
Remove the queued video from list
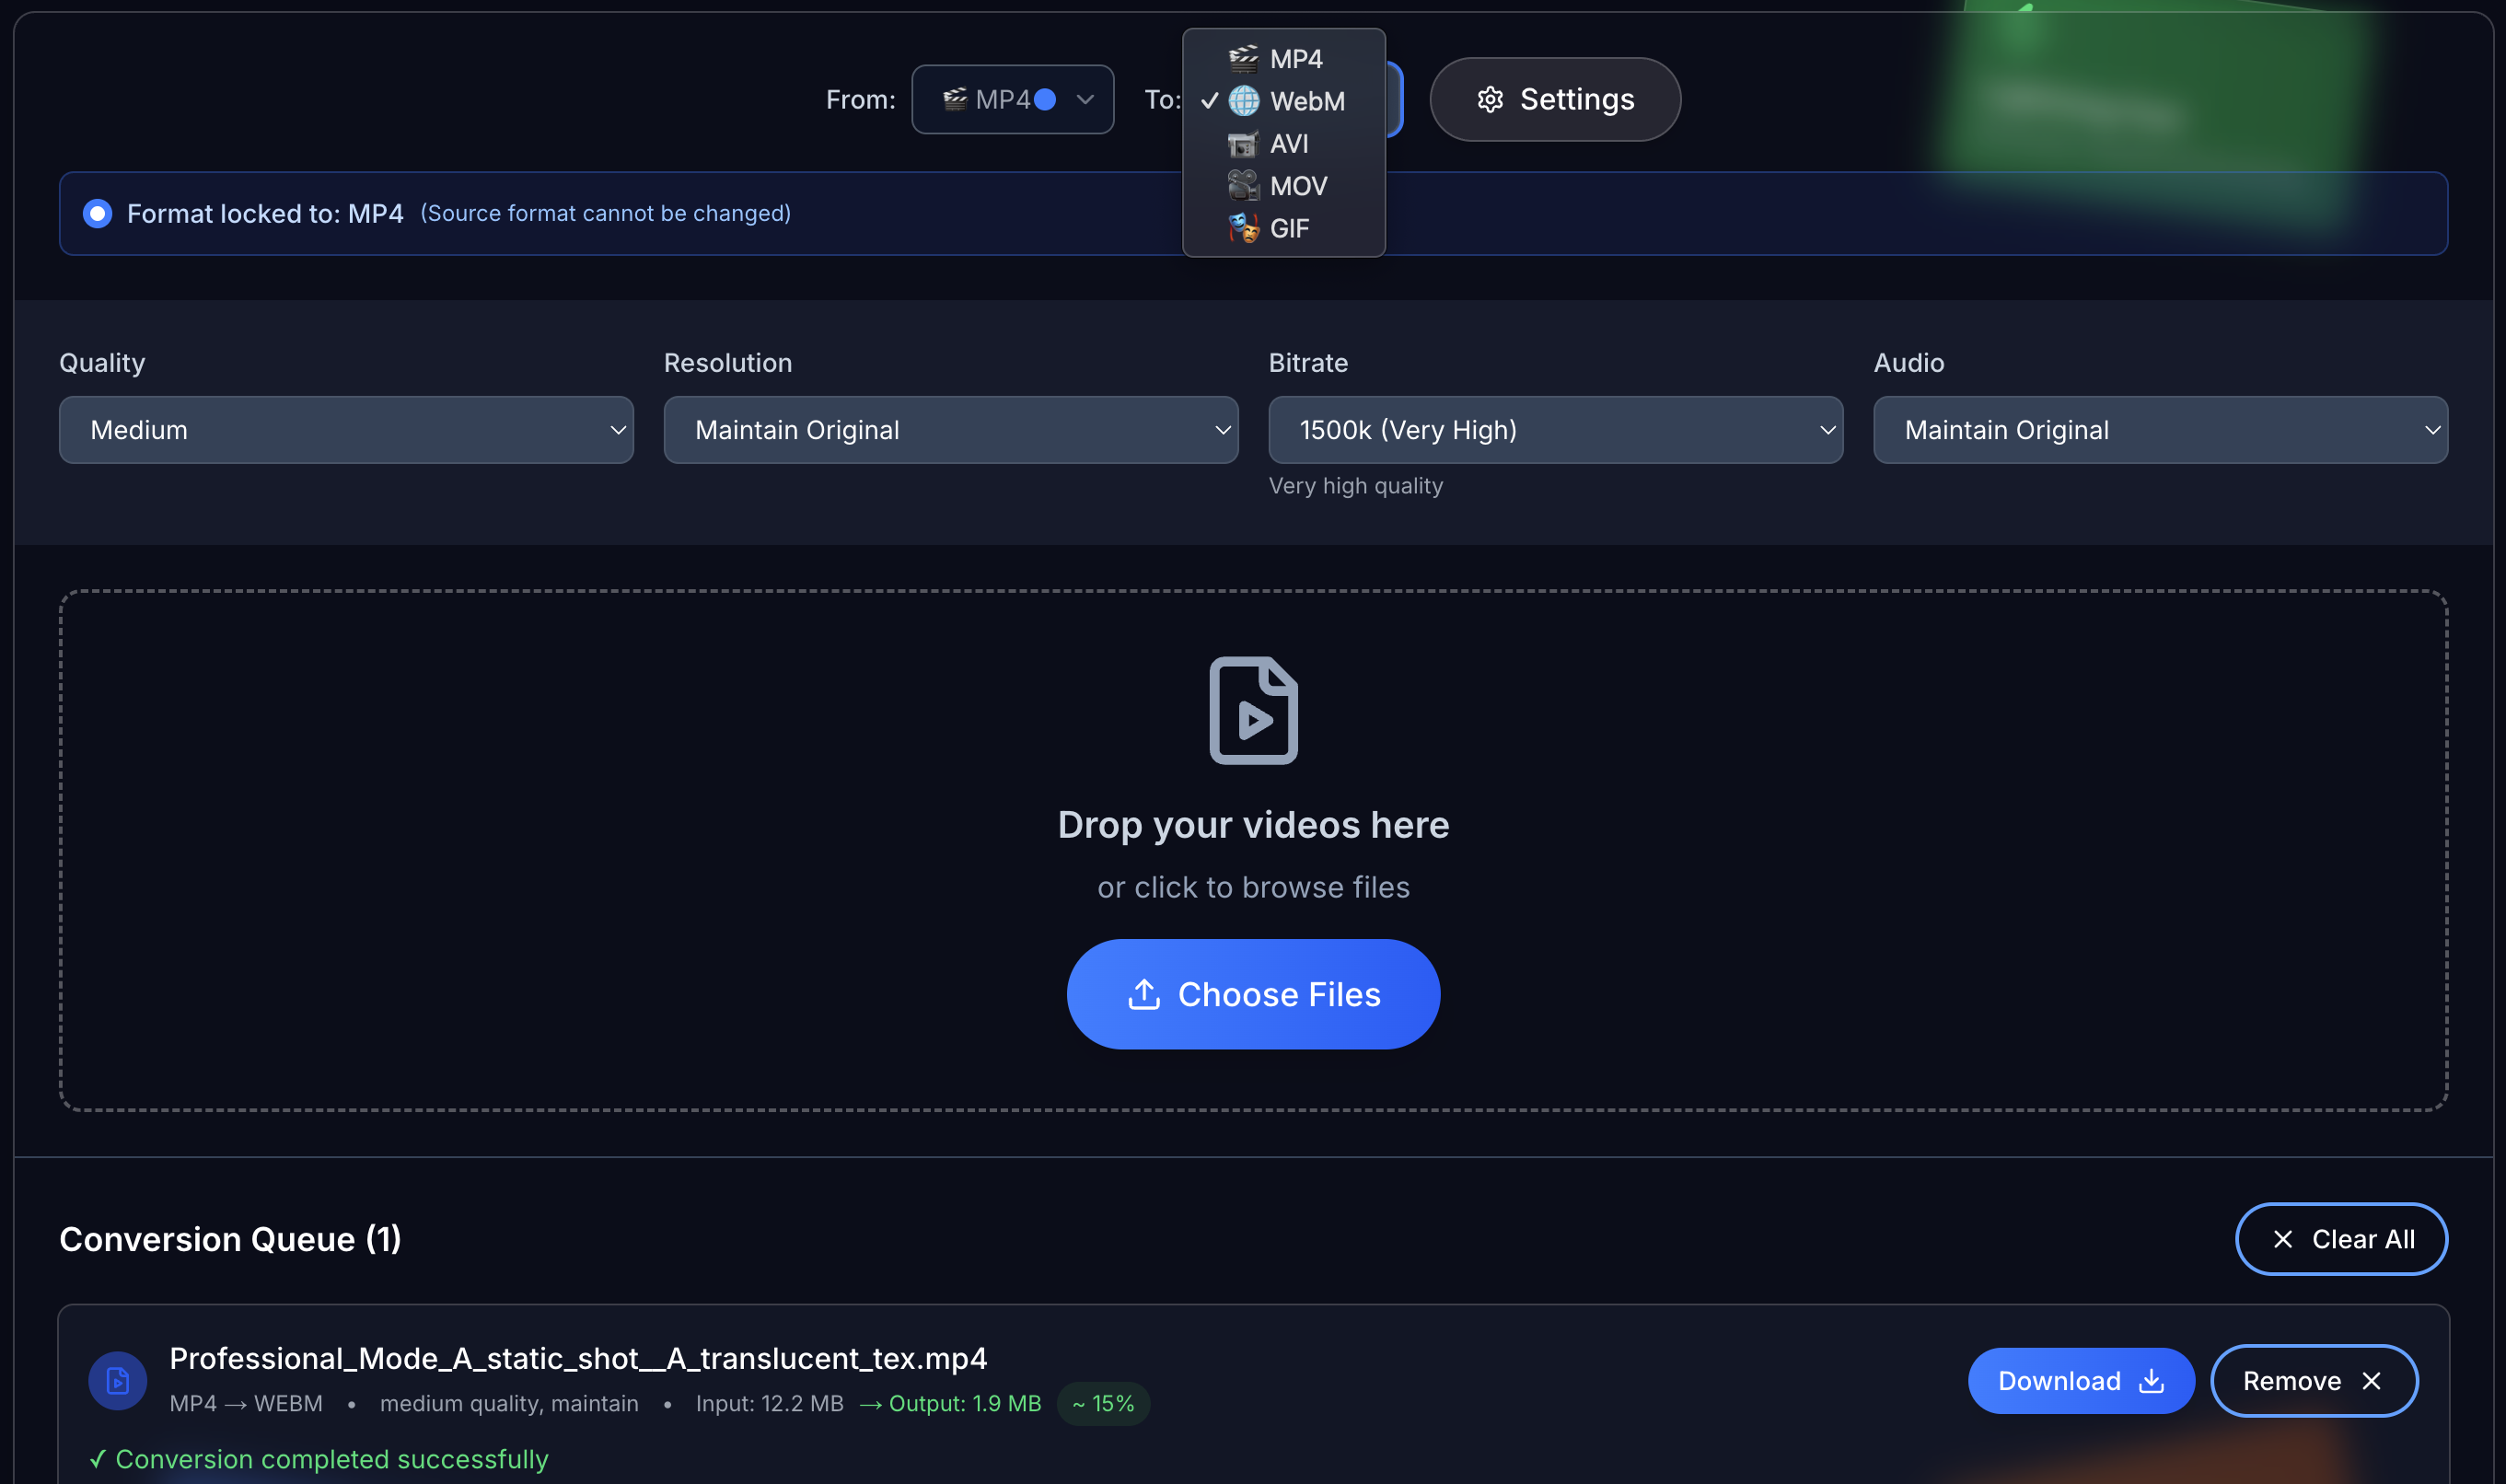[2314, 1381]
